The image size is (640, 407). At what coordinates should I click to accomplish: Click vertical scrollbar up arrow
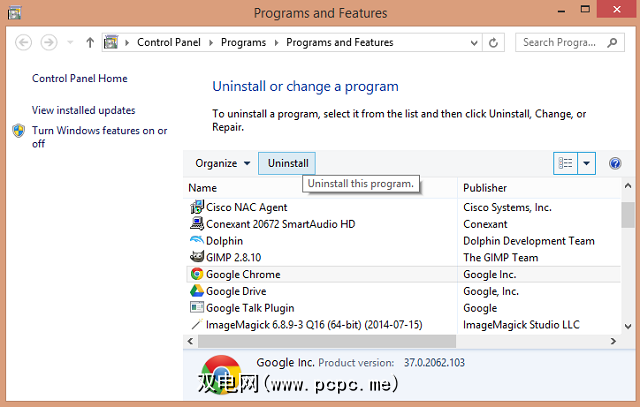(x=628, y=186)
